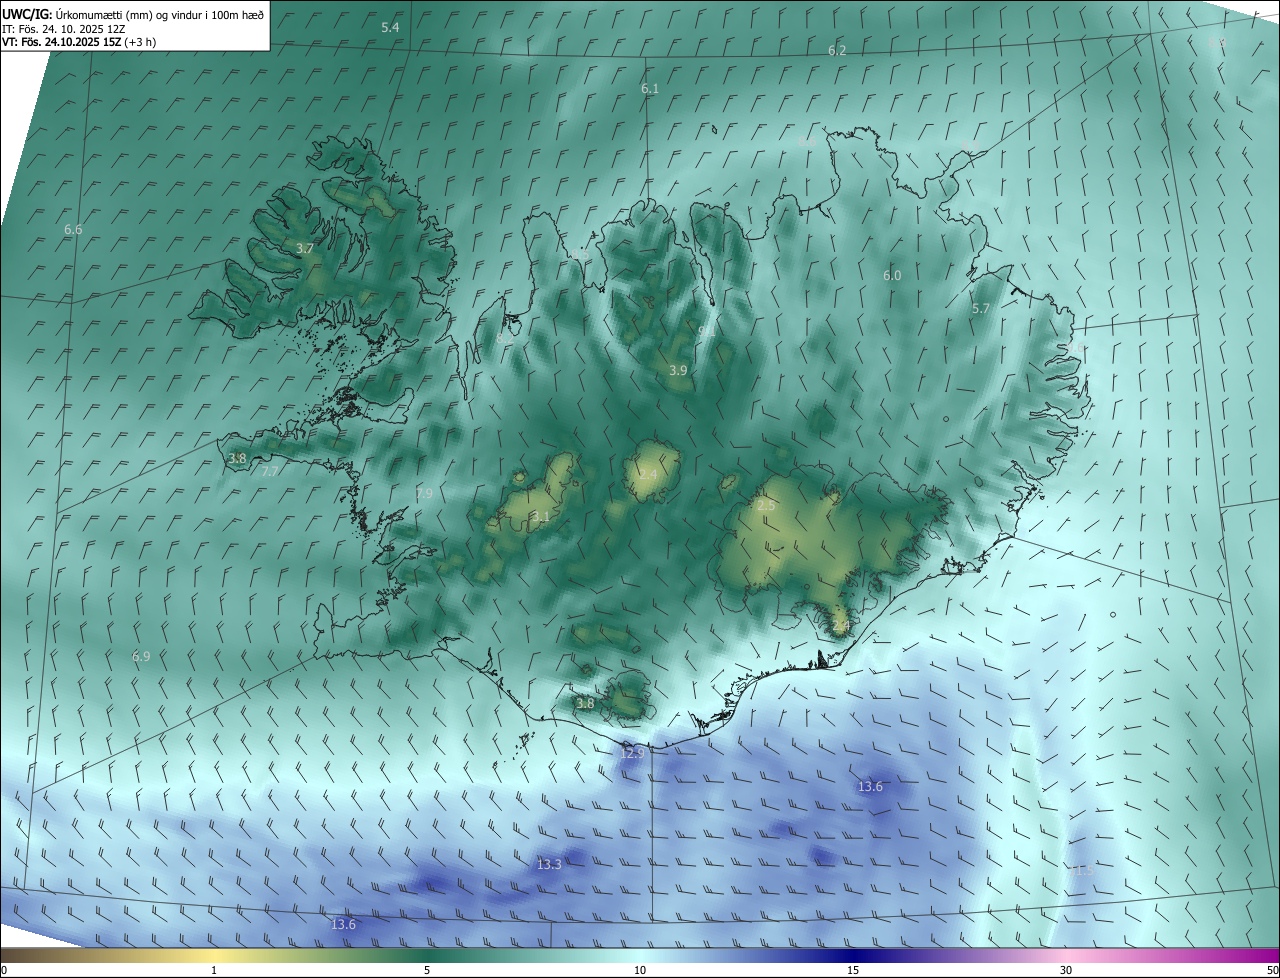
Task: Click the 5.7 value label
Action: point(980,309)
